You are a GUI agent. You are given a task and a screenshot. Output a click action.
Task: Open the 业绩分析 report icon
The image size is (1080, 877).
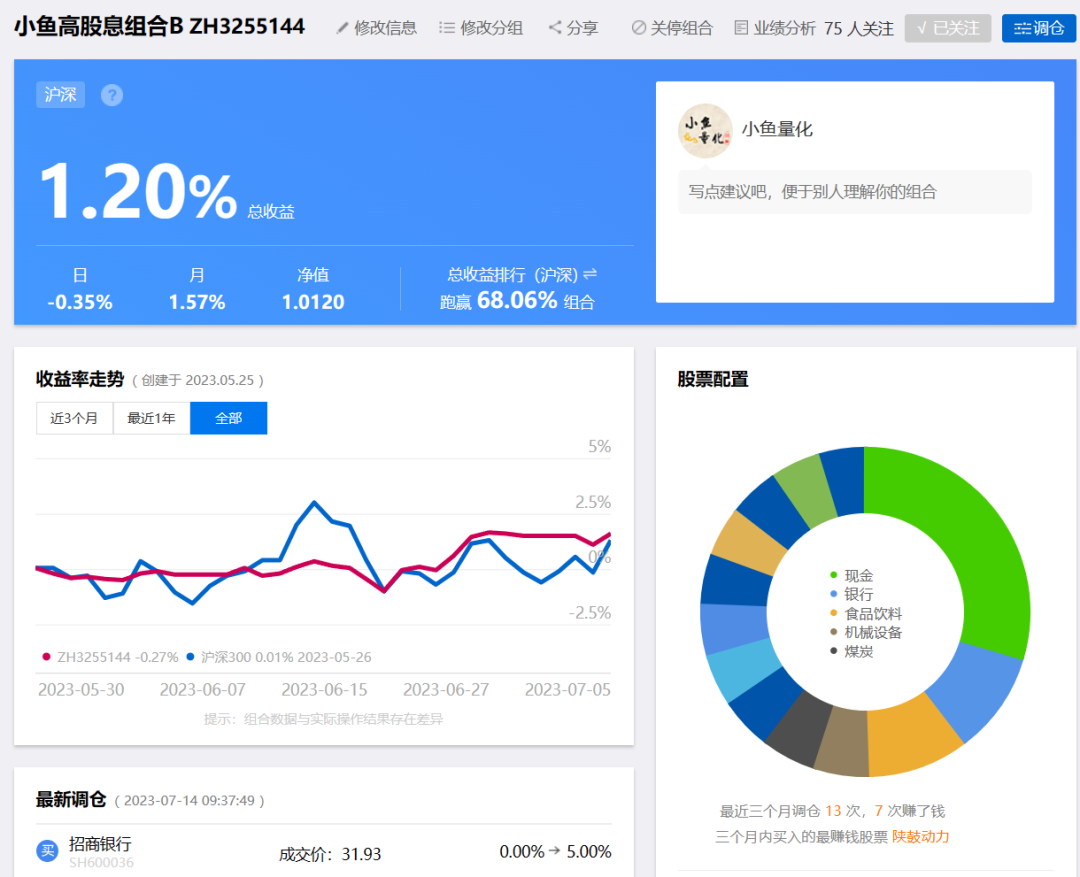[741, 28]
